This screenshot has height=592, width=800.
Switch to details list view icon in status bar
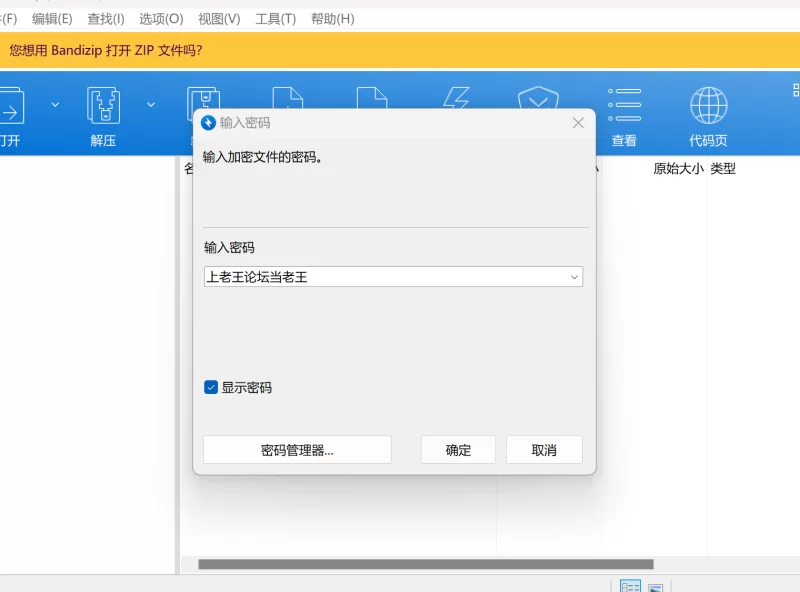tap(630, 586)
